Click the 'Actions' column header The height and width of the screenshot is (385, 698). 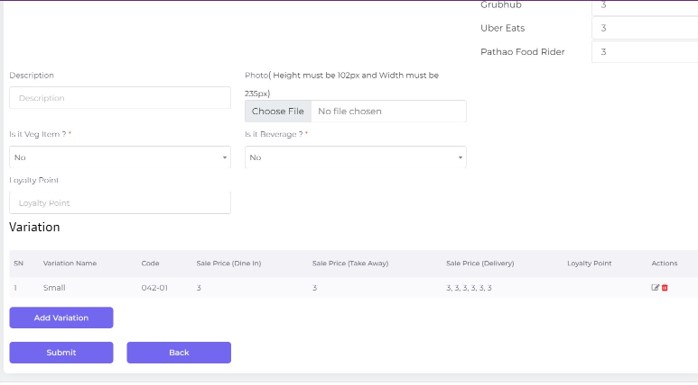point(664,263)
